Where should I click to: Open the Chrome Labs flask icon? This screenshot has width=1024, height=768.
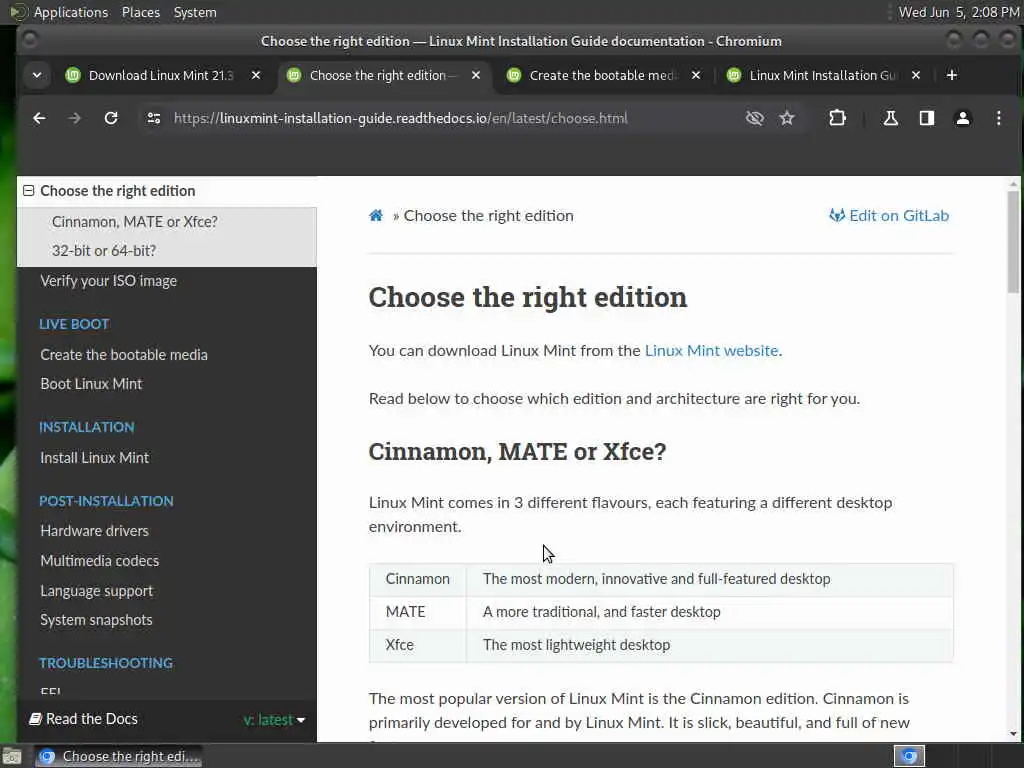click(x=890, y=118)
